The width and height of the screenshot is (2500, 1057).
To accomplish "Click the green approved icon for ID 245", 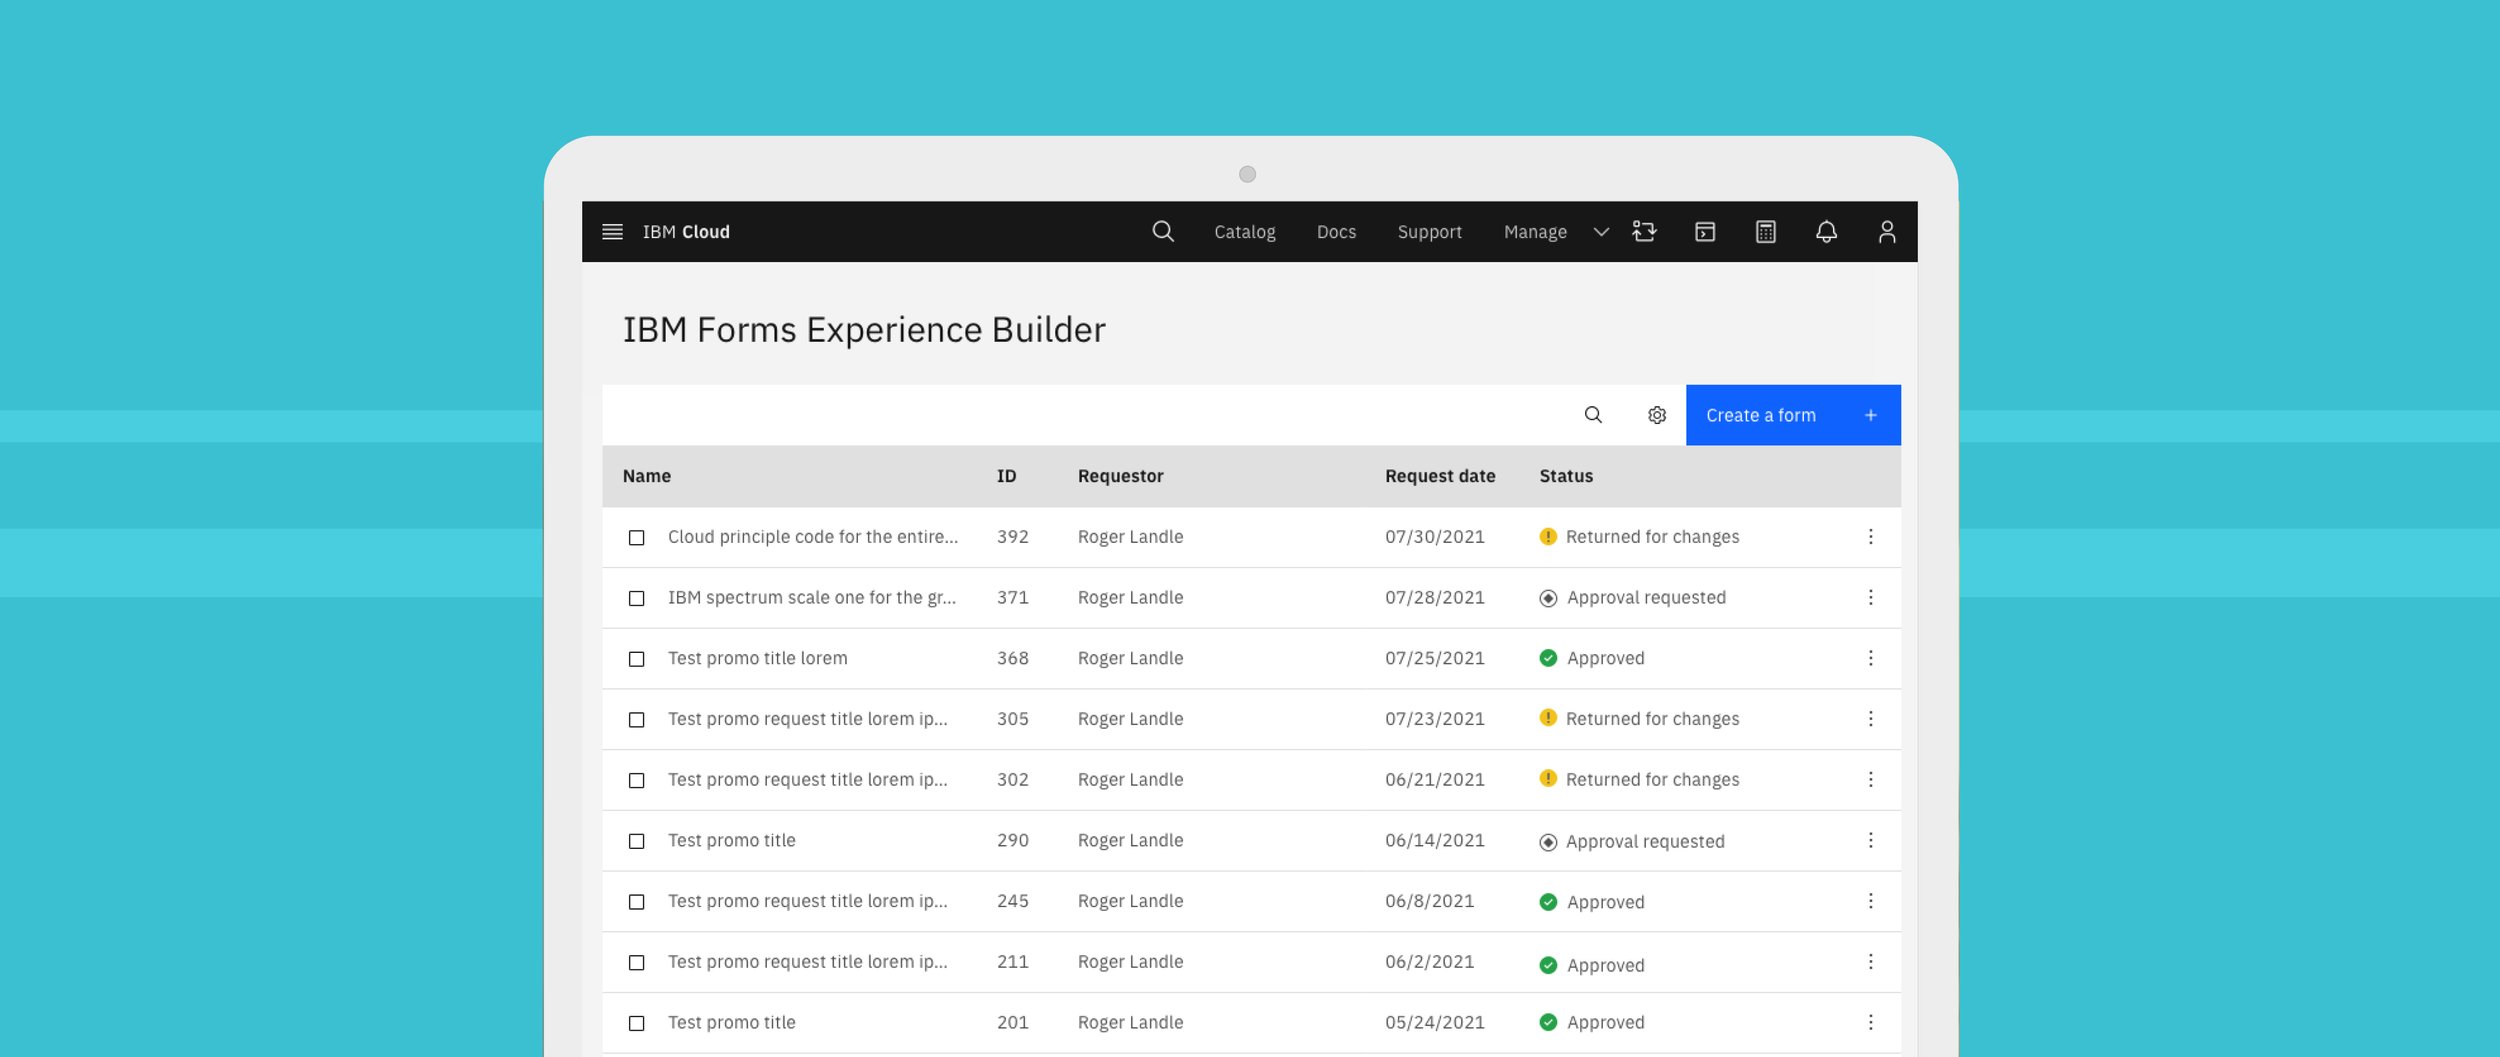I will [1548, 902].
